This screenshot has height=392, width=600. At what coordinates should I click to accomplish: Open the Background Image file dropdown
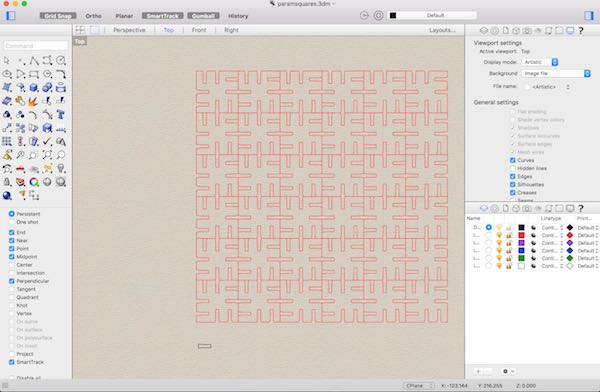click(556, 74)
